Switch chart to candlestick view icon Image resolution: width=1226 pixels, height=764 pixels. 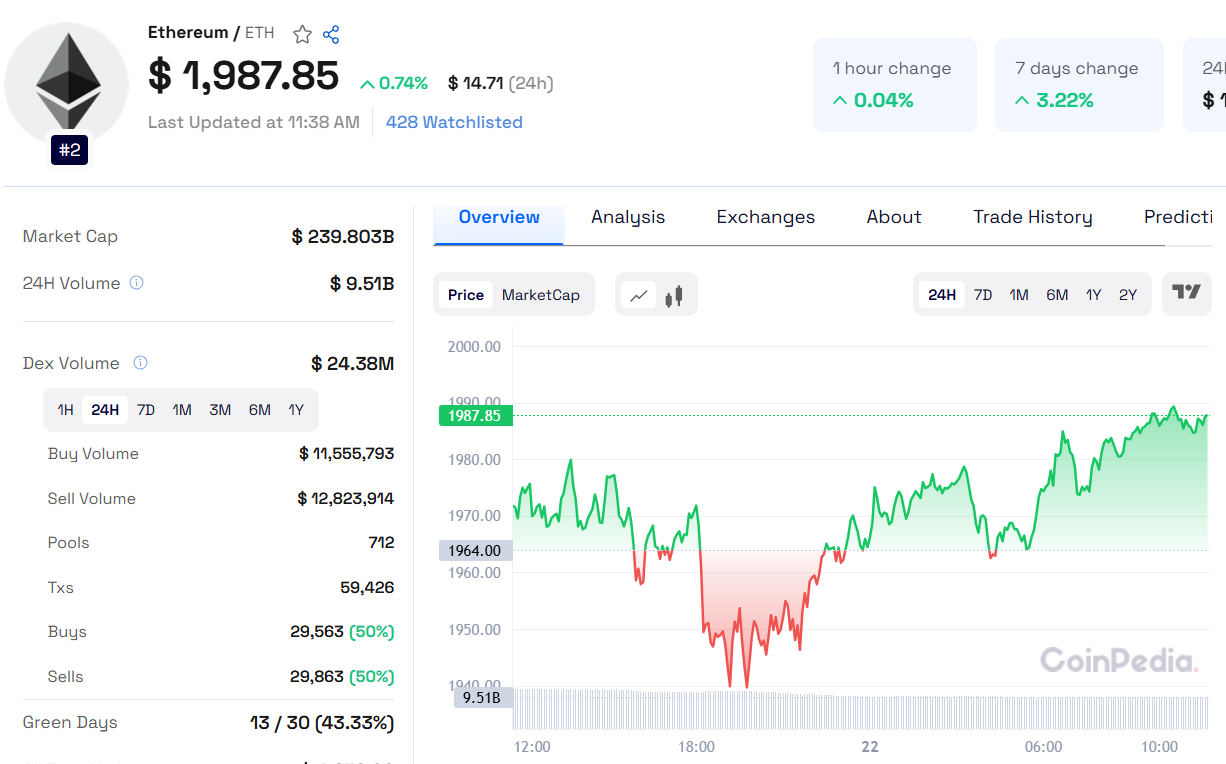(x=674, y=295)
